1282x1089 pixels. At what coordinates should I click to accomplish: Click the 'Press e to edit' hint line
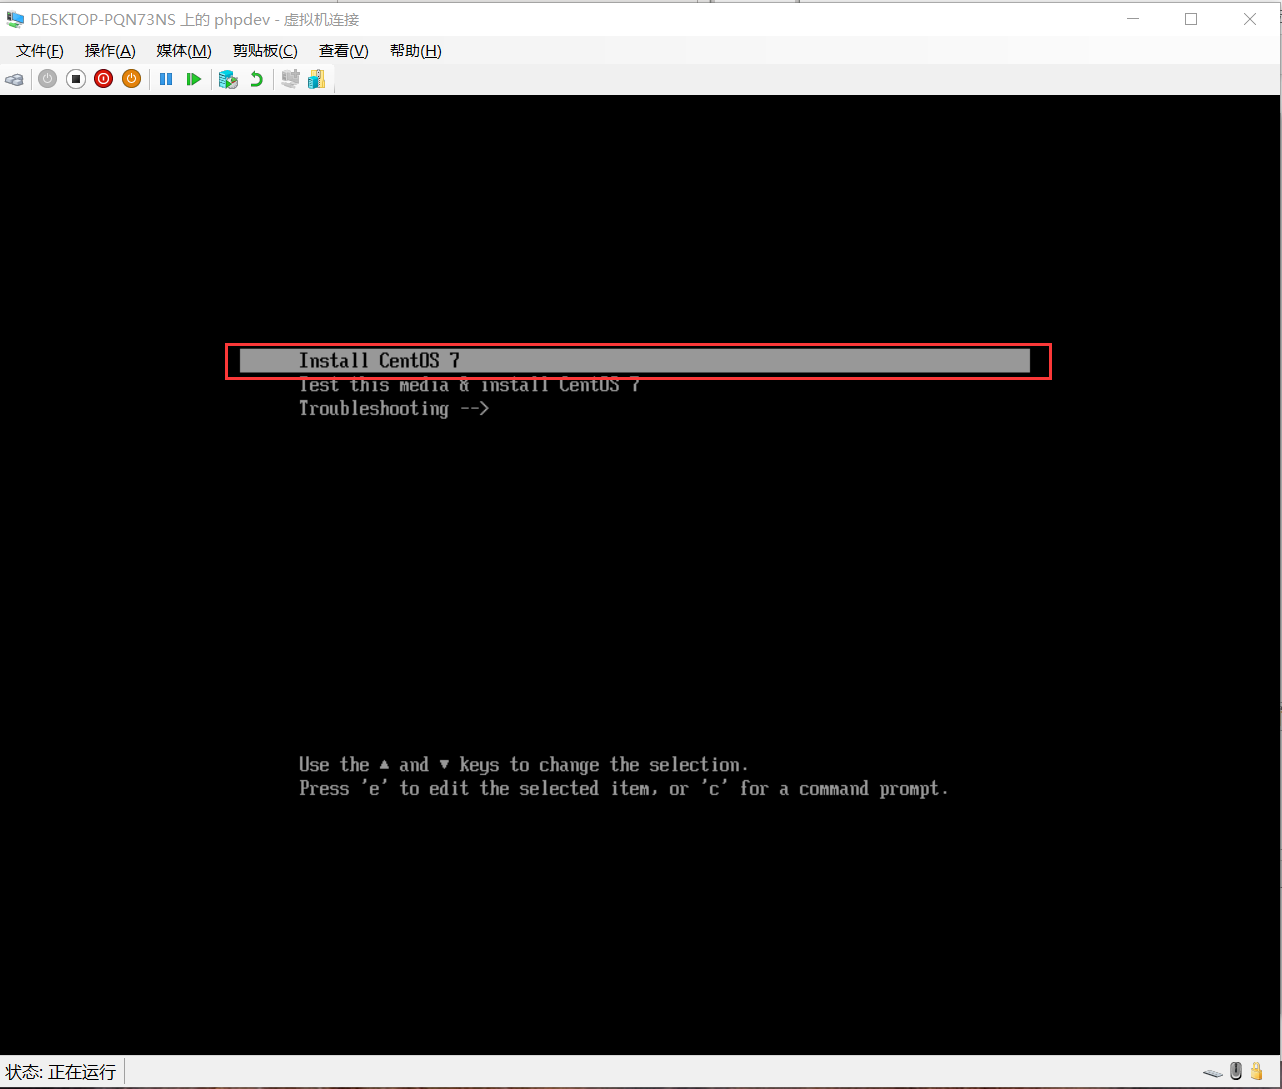[x=623, y=789]
